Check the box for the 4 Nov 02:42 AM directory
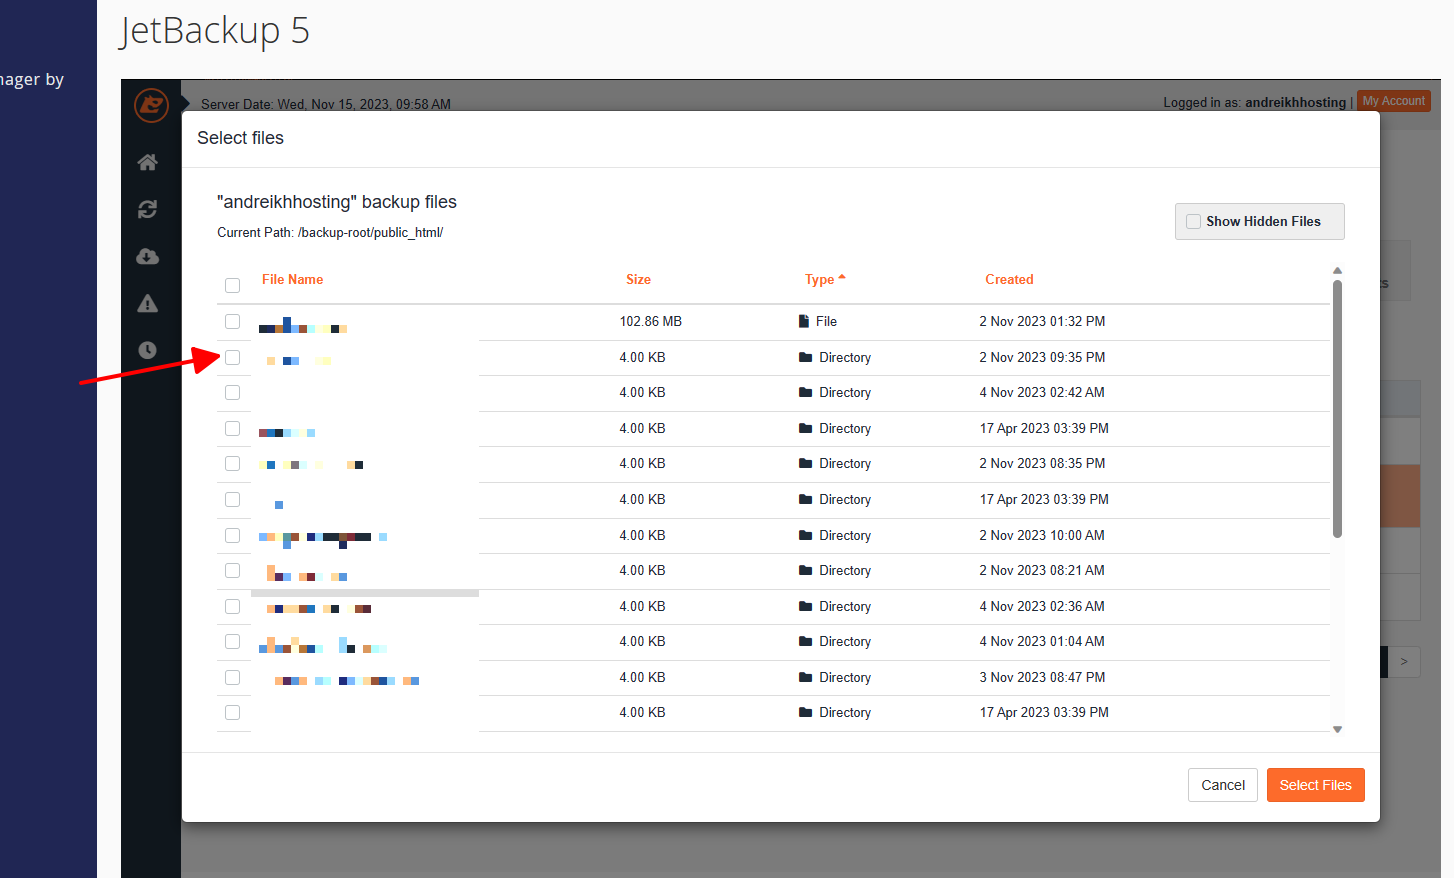Image resolution: width=1454 pixels, height=878 pixels. 233,392
